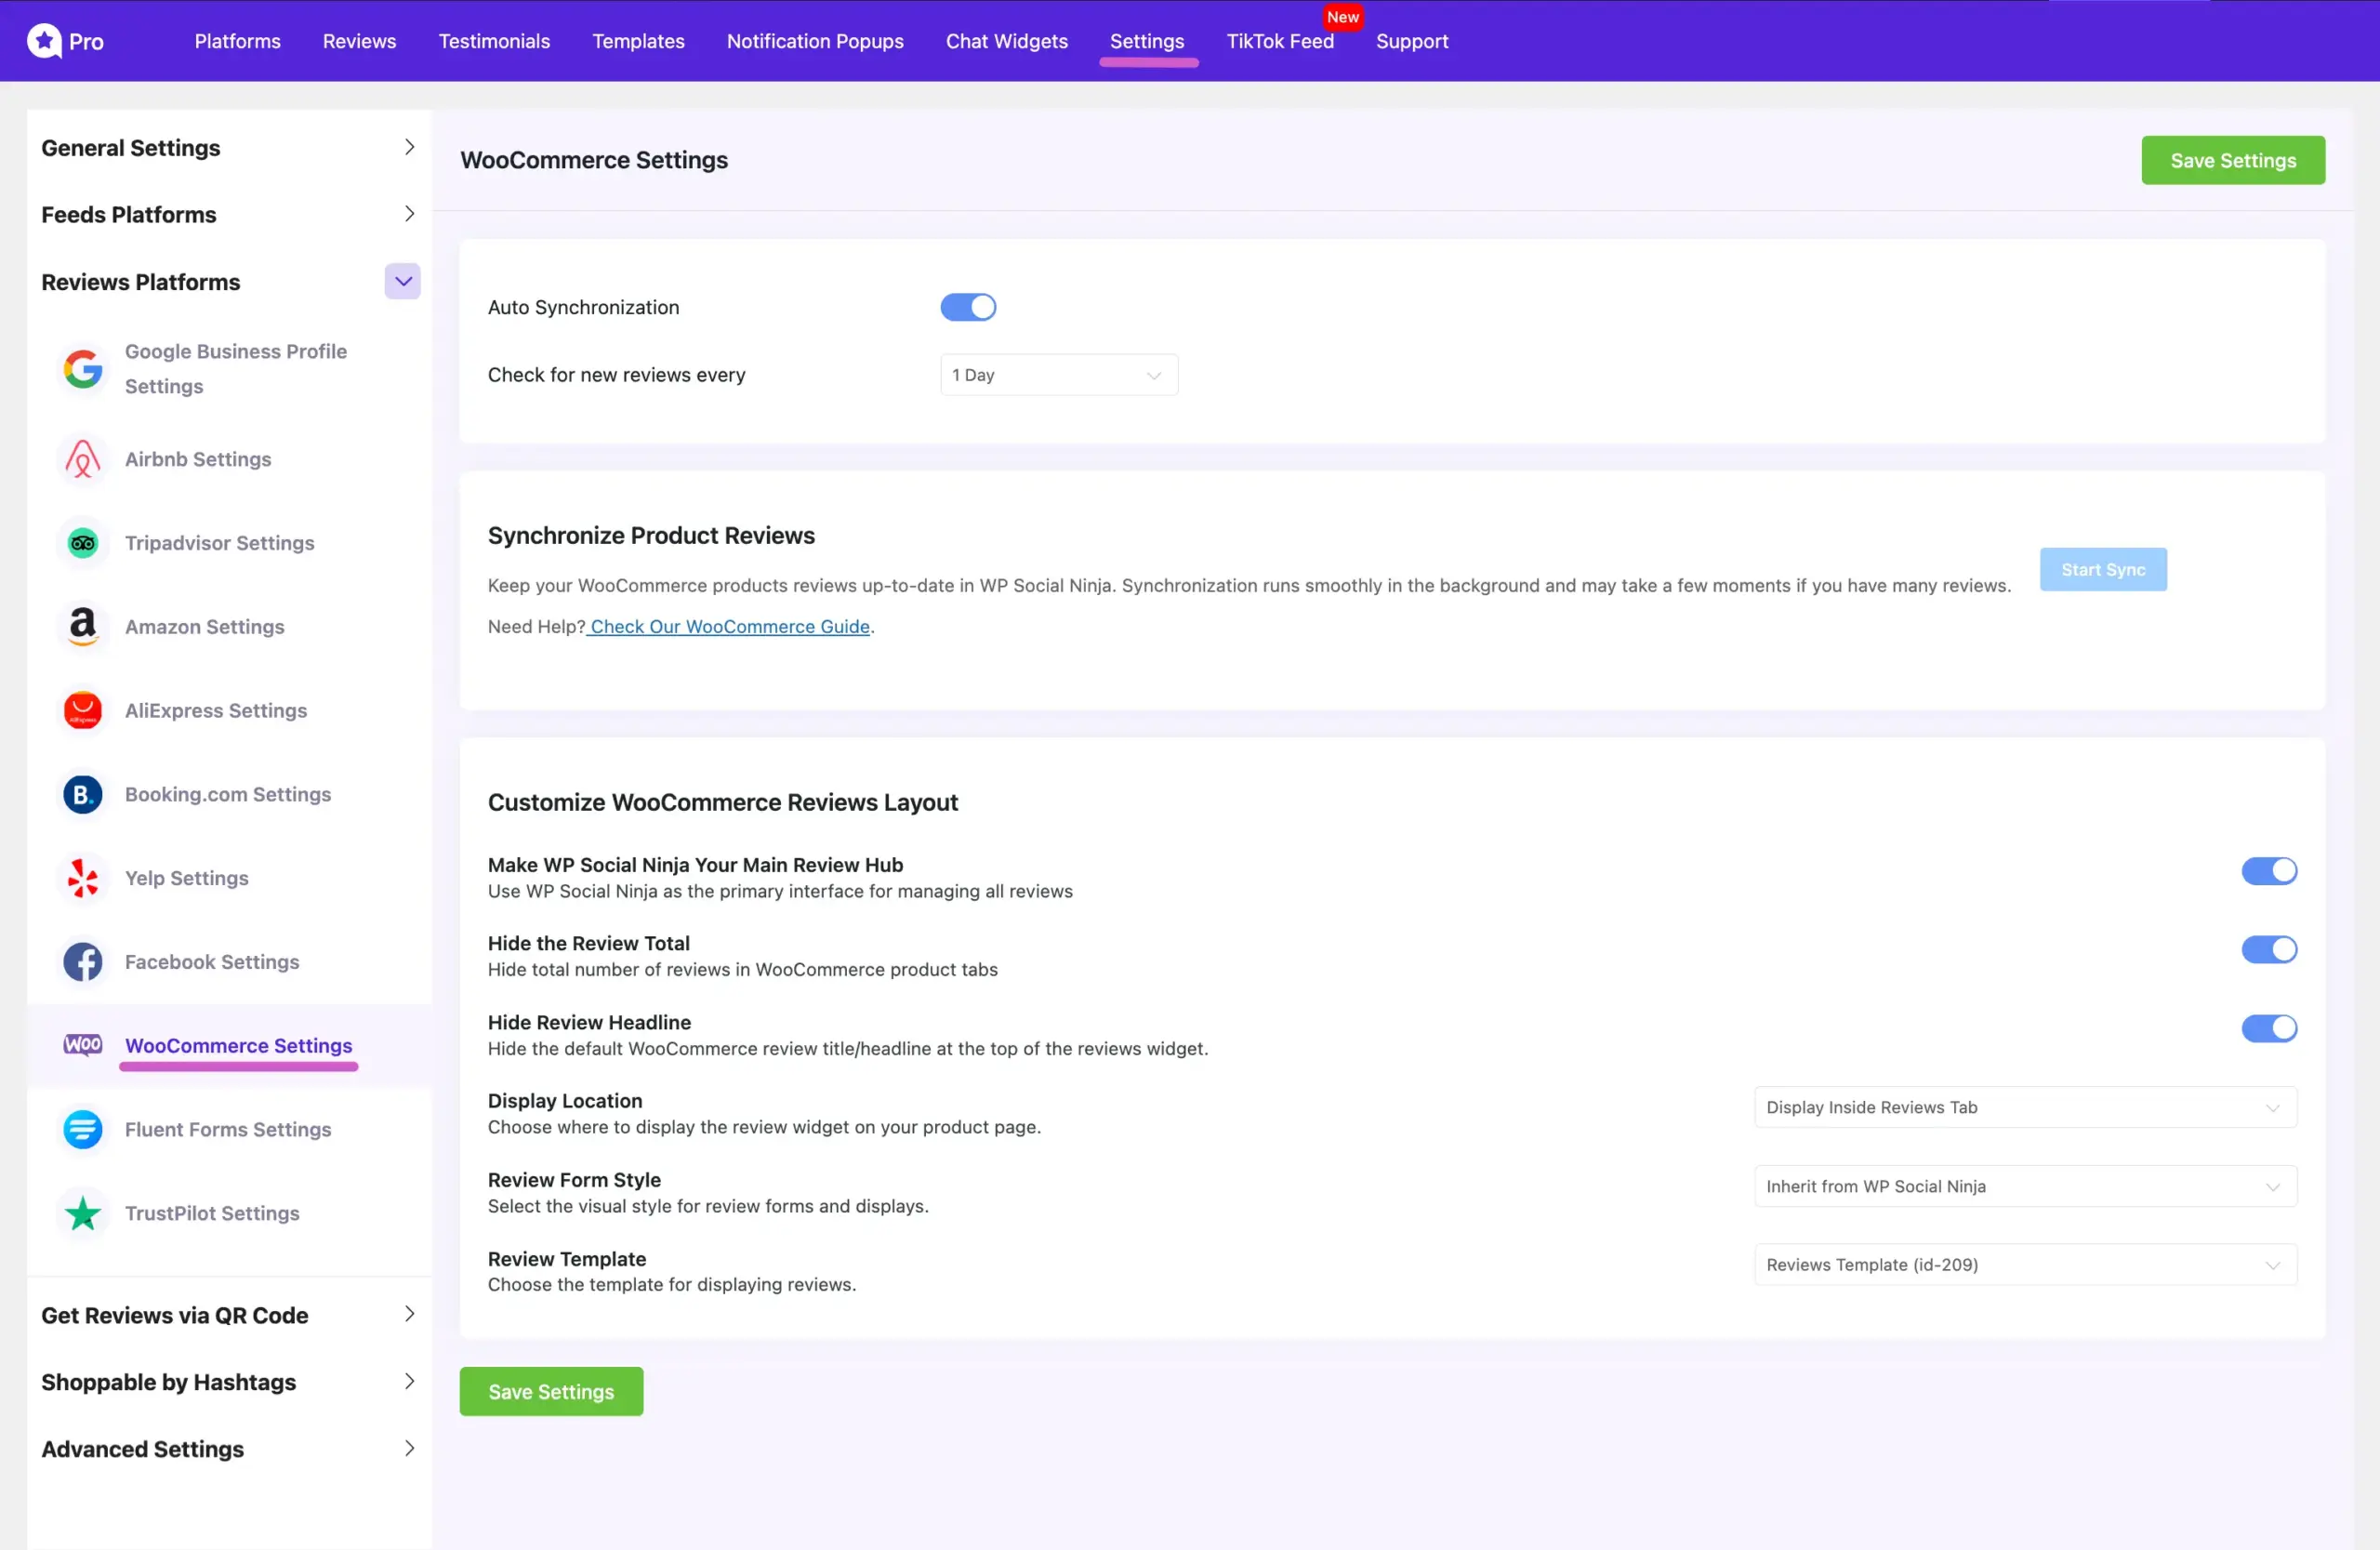Open the Reviews menu
This screenshot has height=1550, width=2380.
[x=359, y=41]
